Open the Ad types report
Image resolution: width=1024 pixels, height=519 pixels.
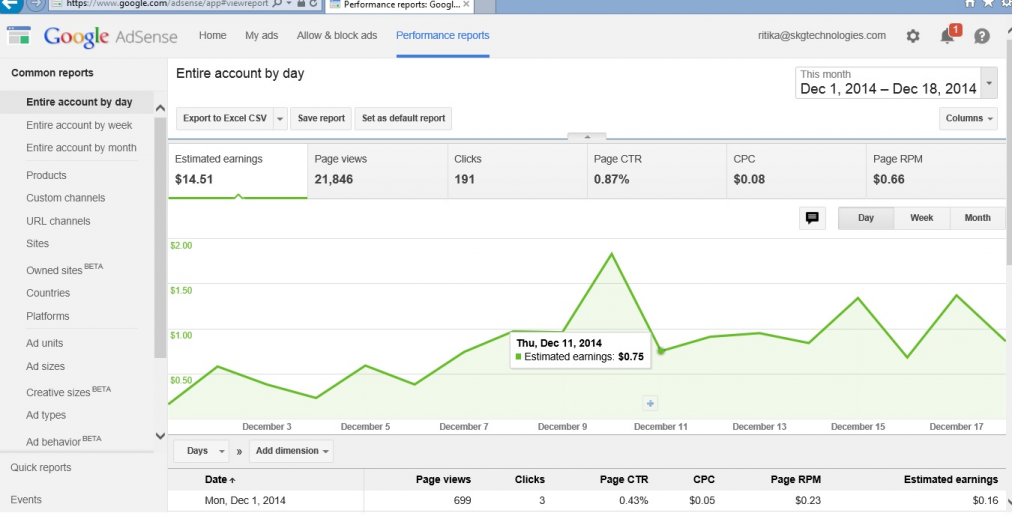point(46,415)
